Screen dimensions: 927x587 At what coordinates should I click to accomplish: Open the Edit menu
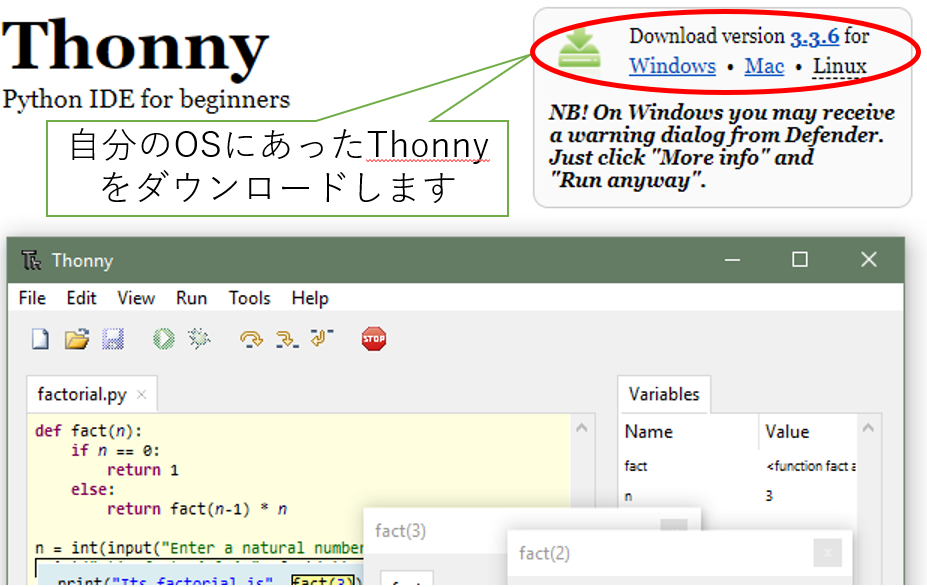(x=81, y=298)
